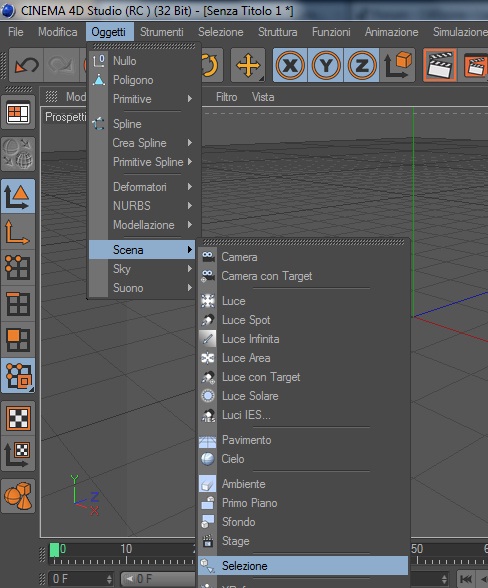The width and height of the screenshot is (488, 588).
Task: Add a Primo Piano foreground object
Action: pos(303,503)
